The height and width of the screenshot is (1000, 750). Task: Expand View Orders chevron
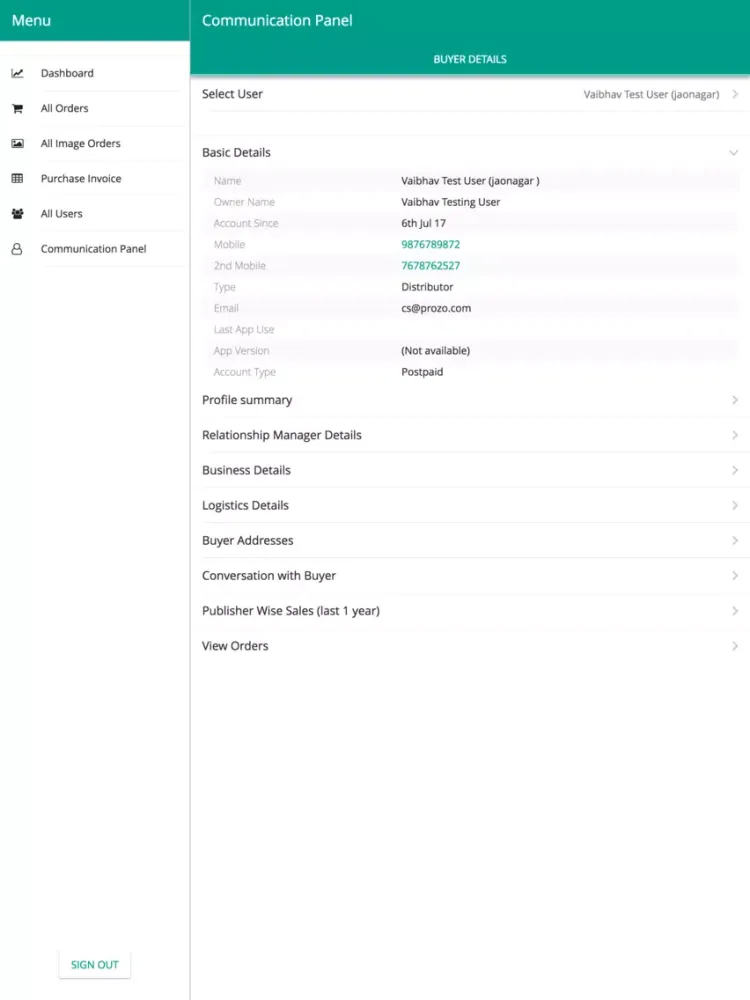coord(735,645)
